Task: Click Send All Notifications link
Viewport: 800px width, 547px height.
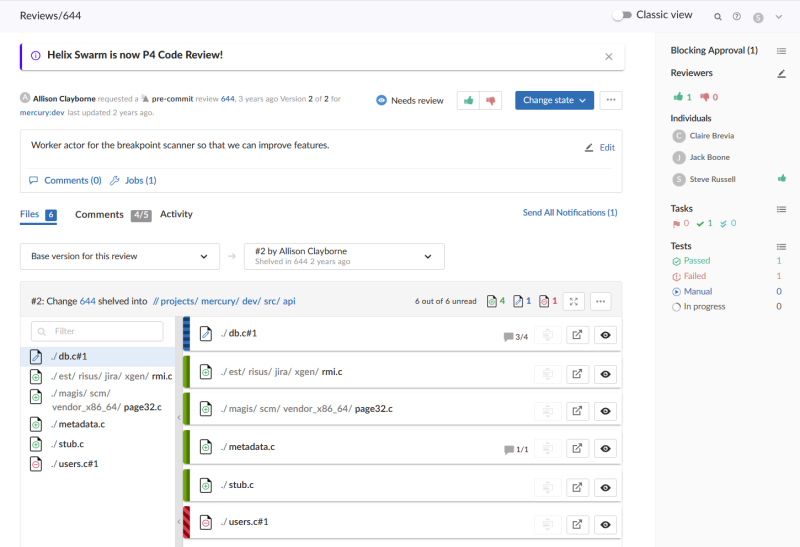Action: (x=569, y=213)
